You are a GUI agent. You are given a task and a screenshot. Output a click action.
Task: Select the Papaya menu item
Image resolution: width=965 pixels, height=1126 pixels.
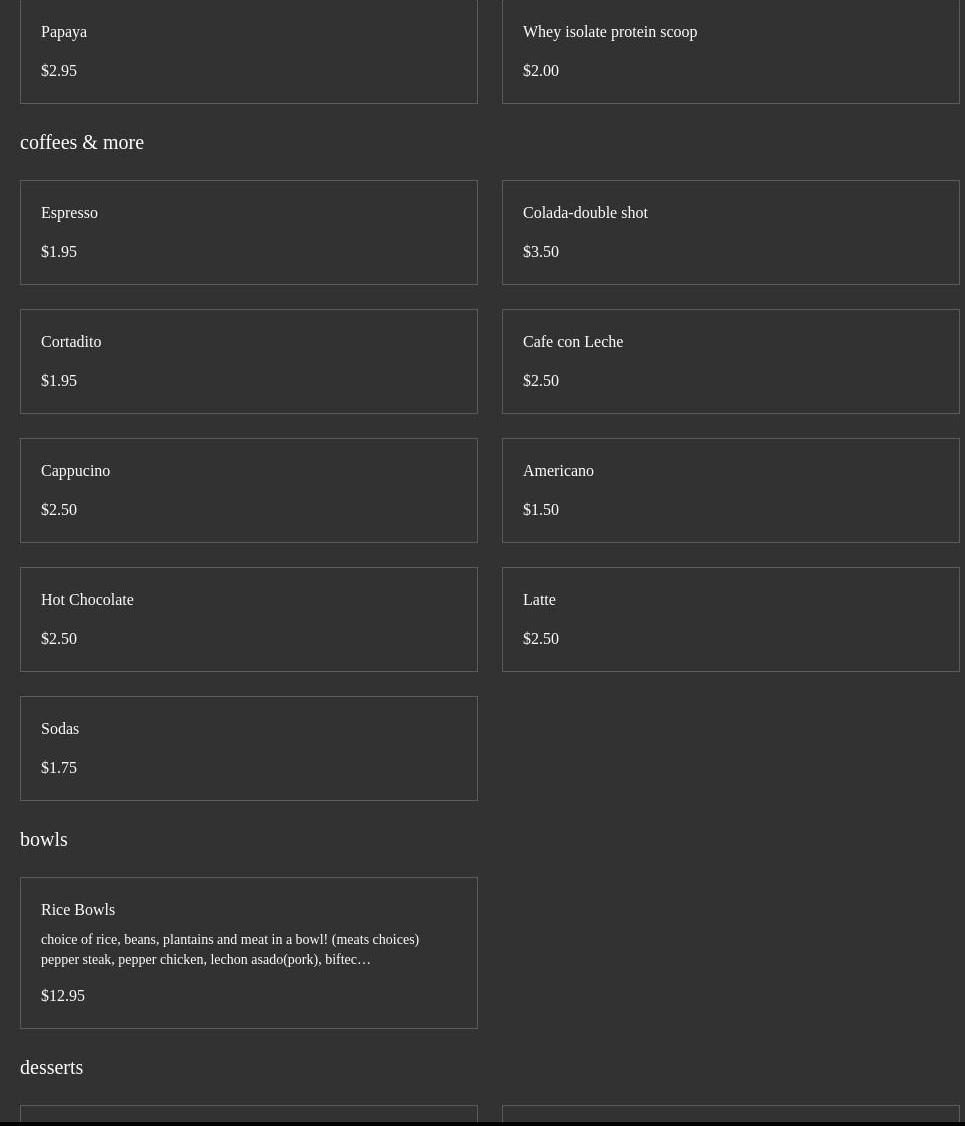248,50
